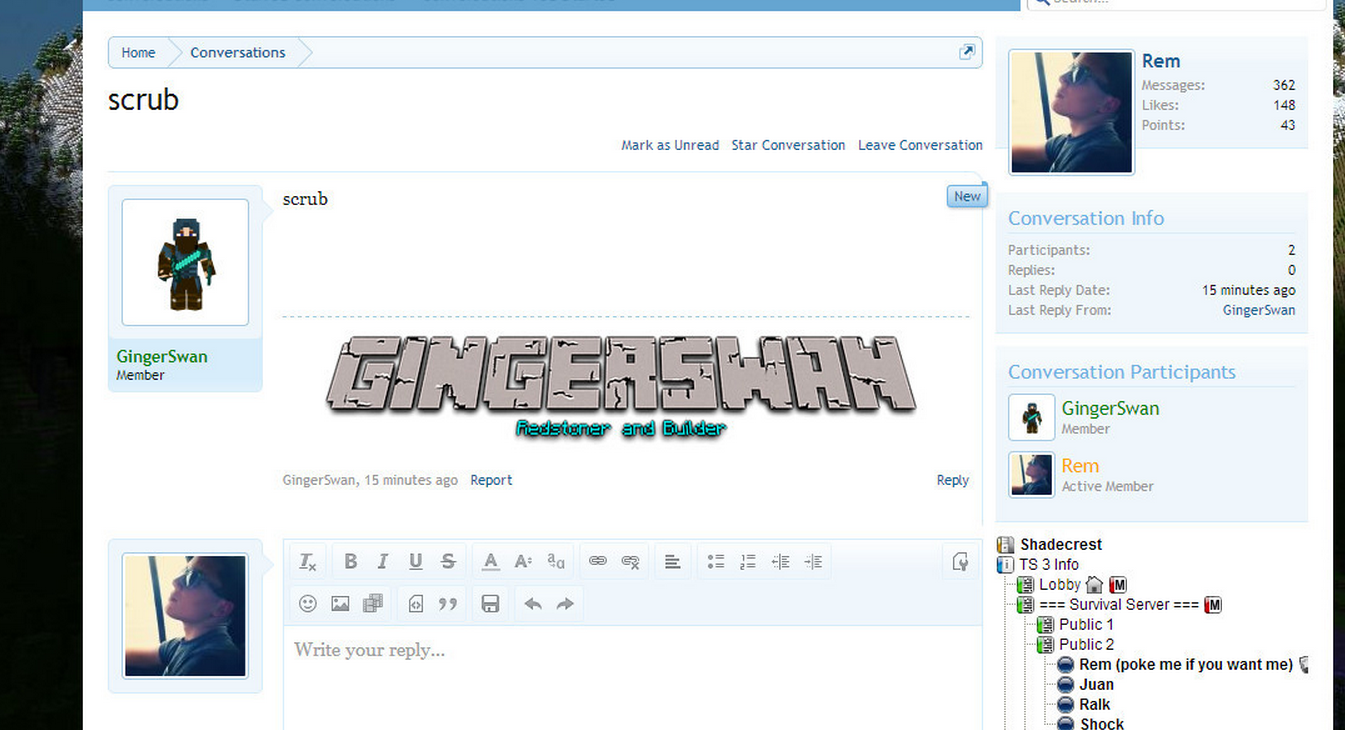Open the font family dropdown

coord(556,562)
